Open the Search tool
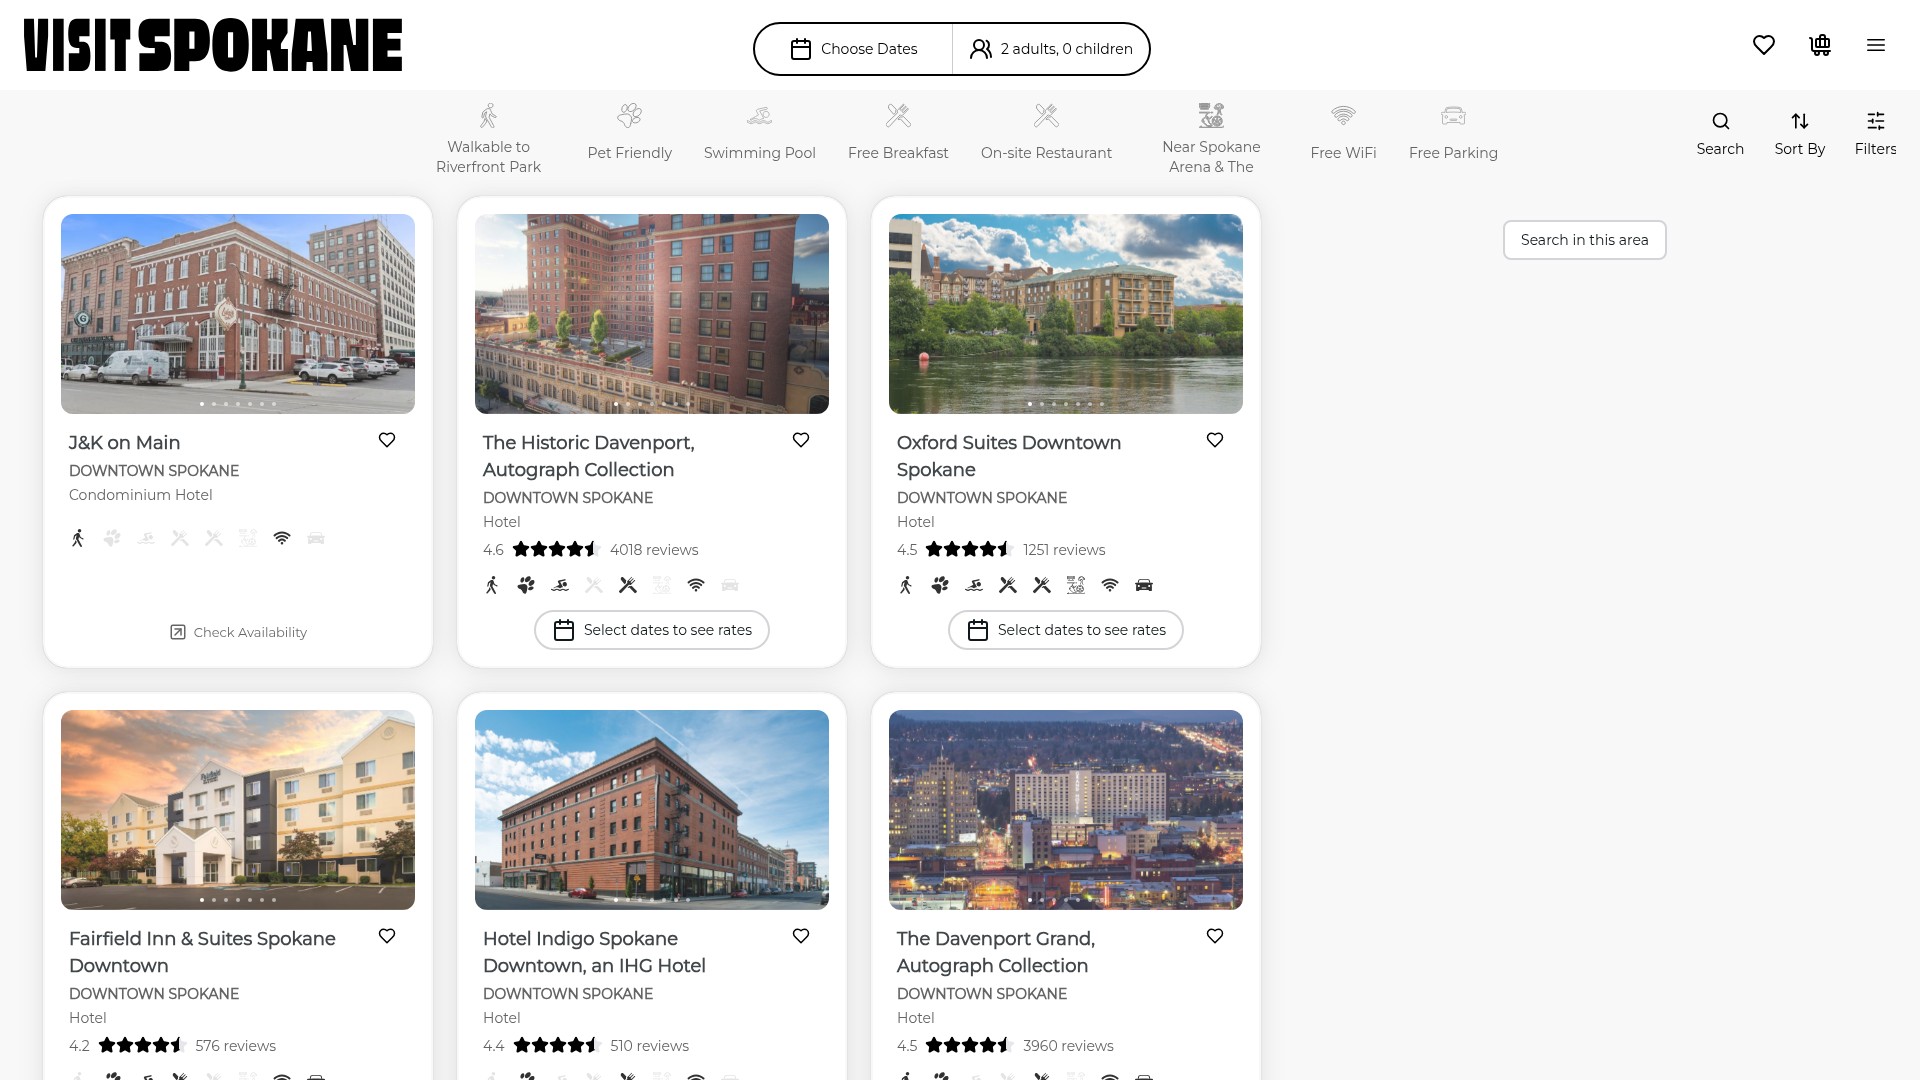 pyautogui.click(x=1720, y=134)
